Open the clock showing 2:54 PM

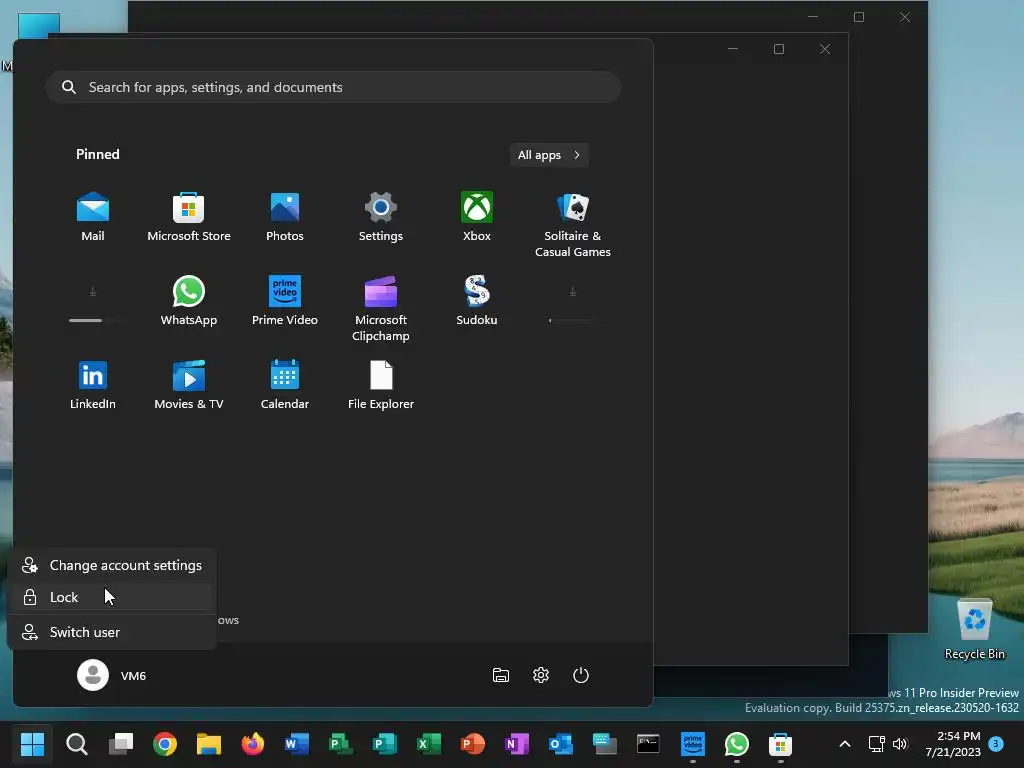pos(953,744)
